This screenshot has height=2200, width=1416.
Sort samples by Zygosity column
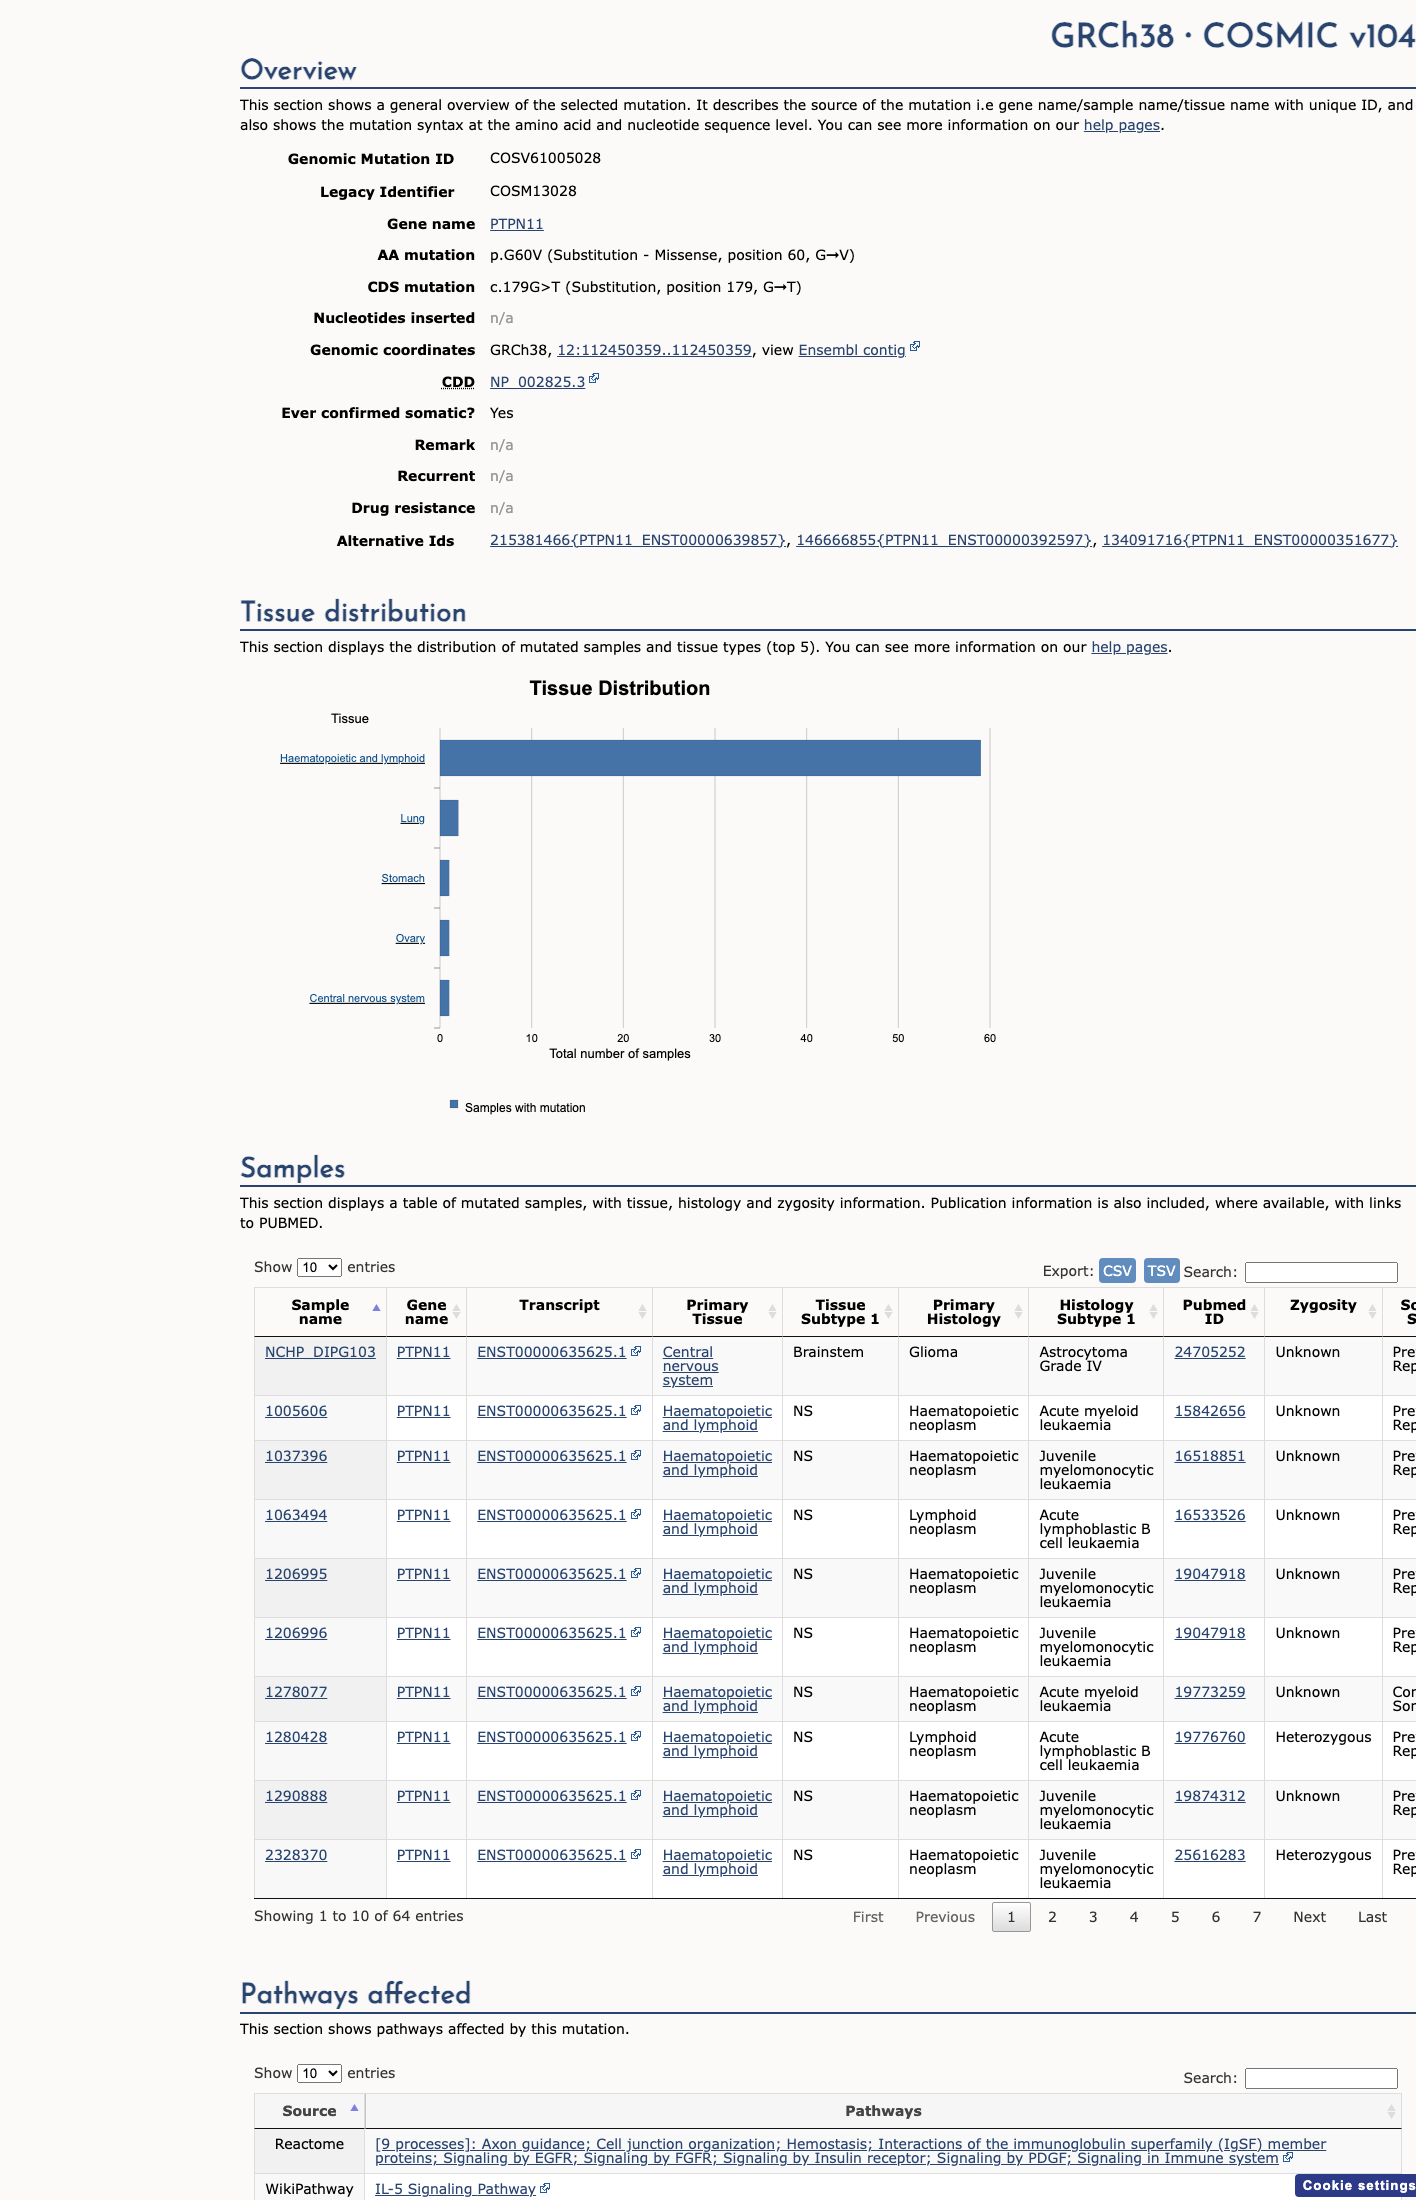[x=1323, y=1312]
